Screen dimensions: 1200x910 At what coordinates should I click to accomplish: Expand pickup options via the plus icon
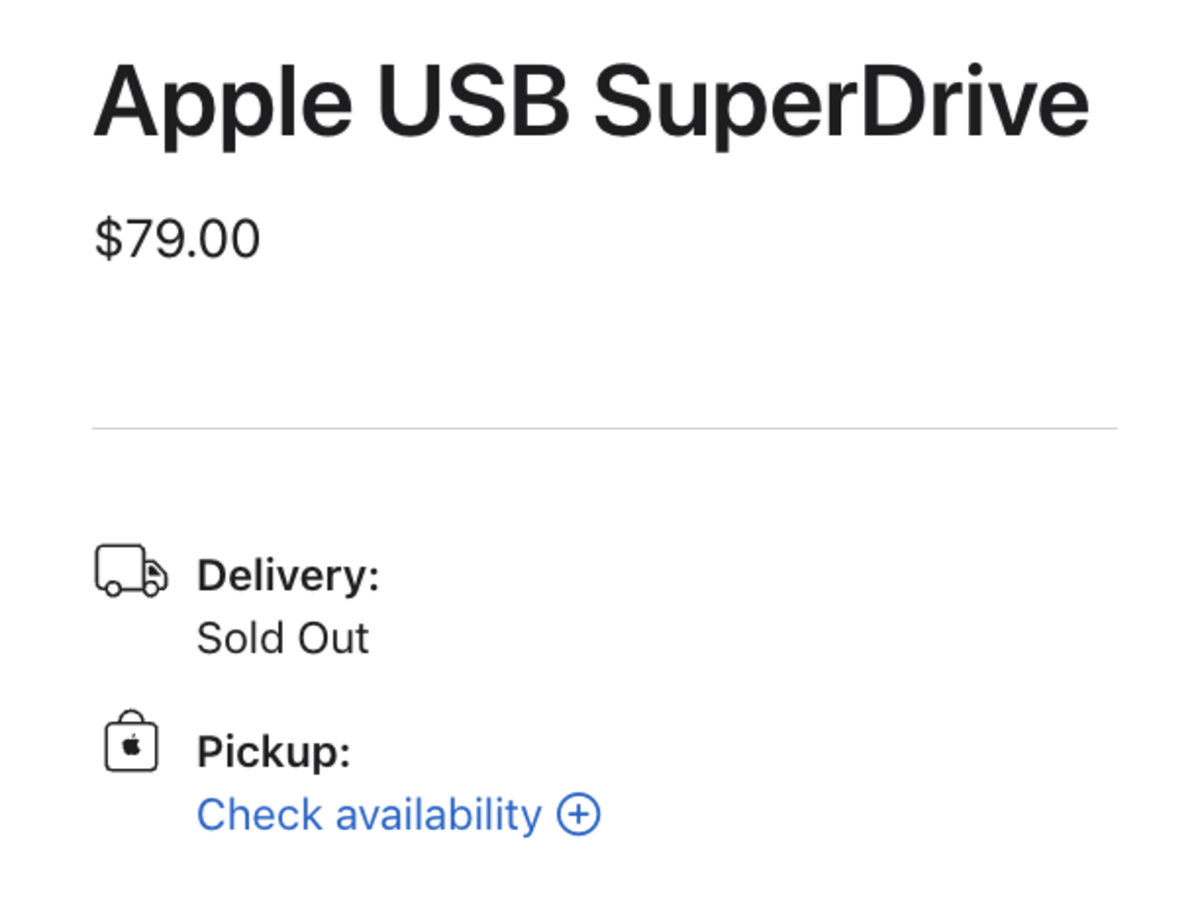579,814
